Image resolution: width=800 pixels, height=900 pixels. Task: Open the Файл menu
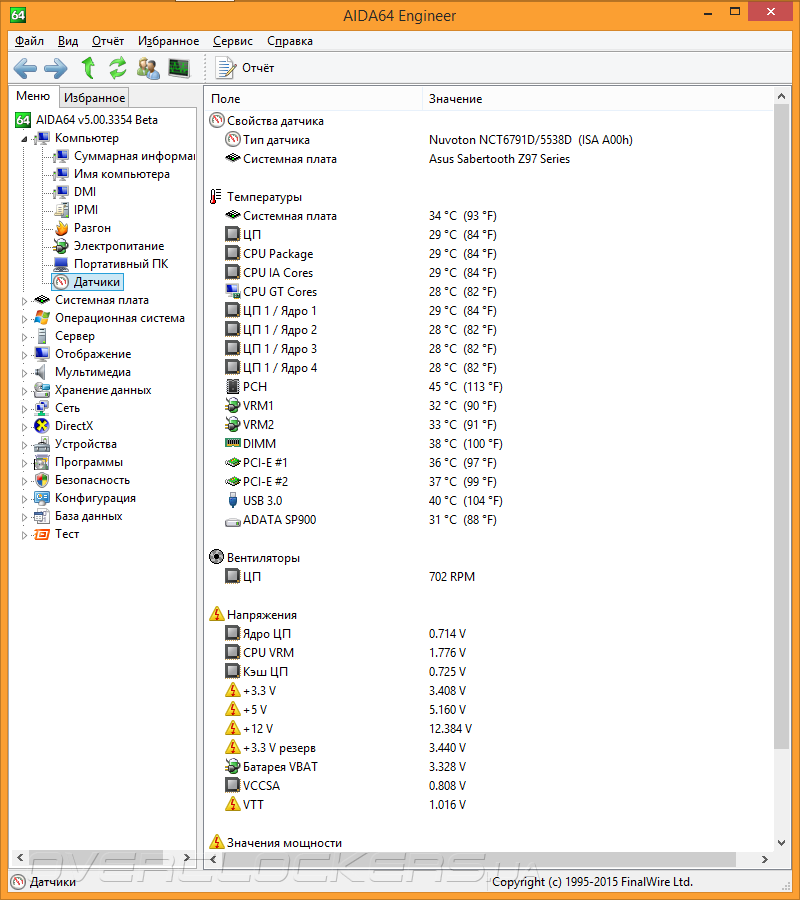point(29,41)
